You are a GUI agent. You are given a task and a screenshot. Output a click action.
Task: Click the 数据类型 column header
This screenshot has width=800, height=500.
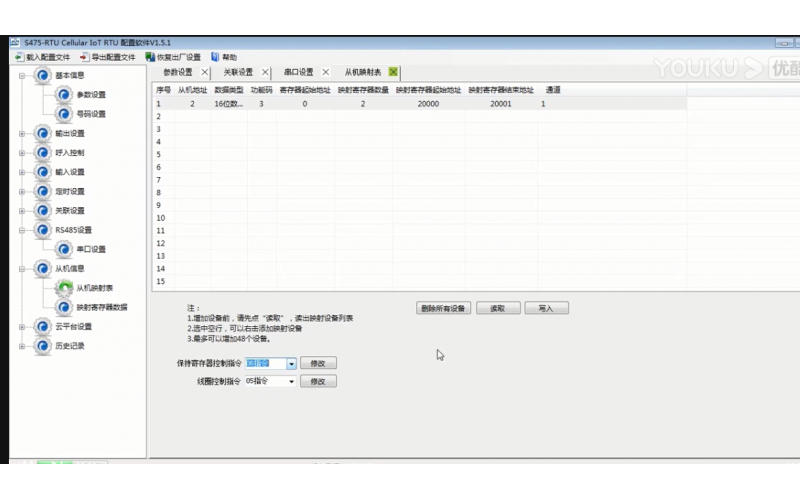pyautogui.click(x=229, y=90)
